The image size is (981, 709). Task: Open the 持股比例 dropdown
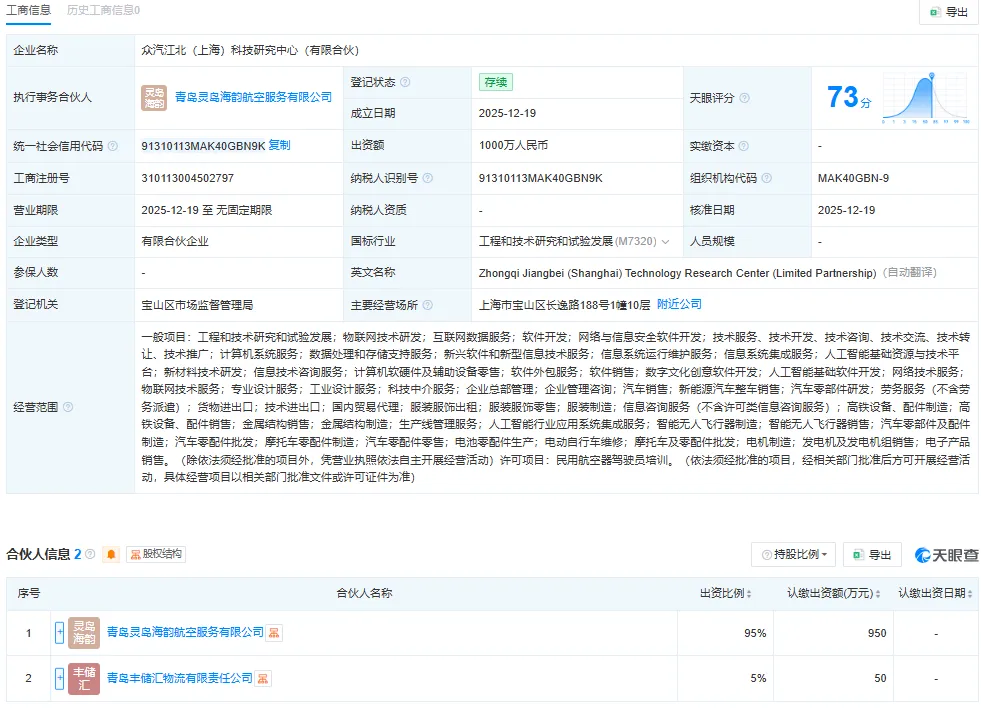click(x=794, y=554)
